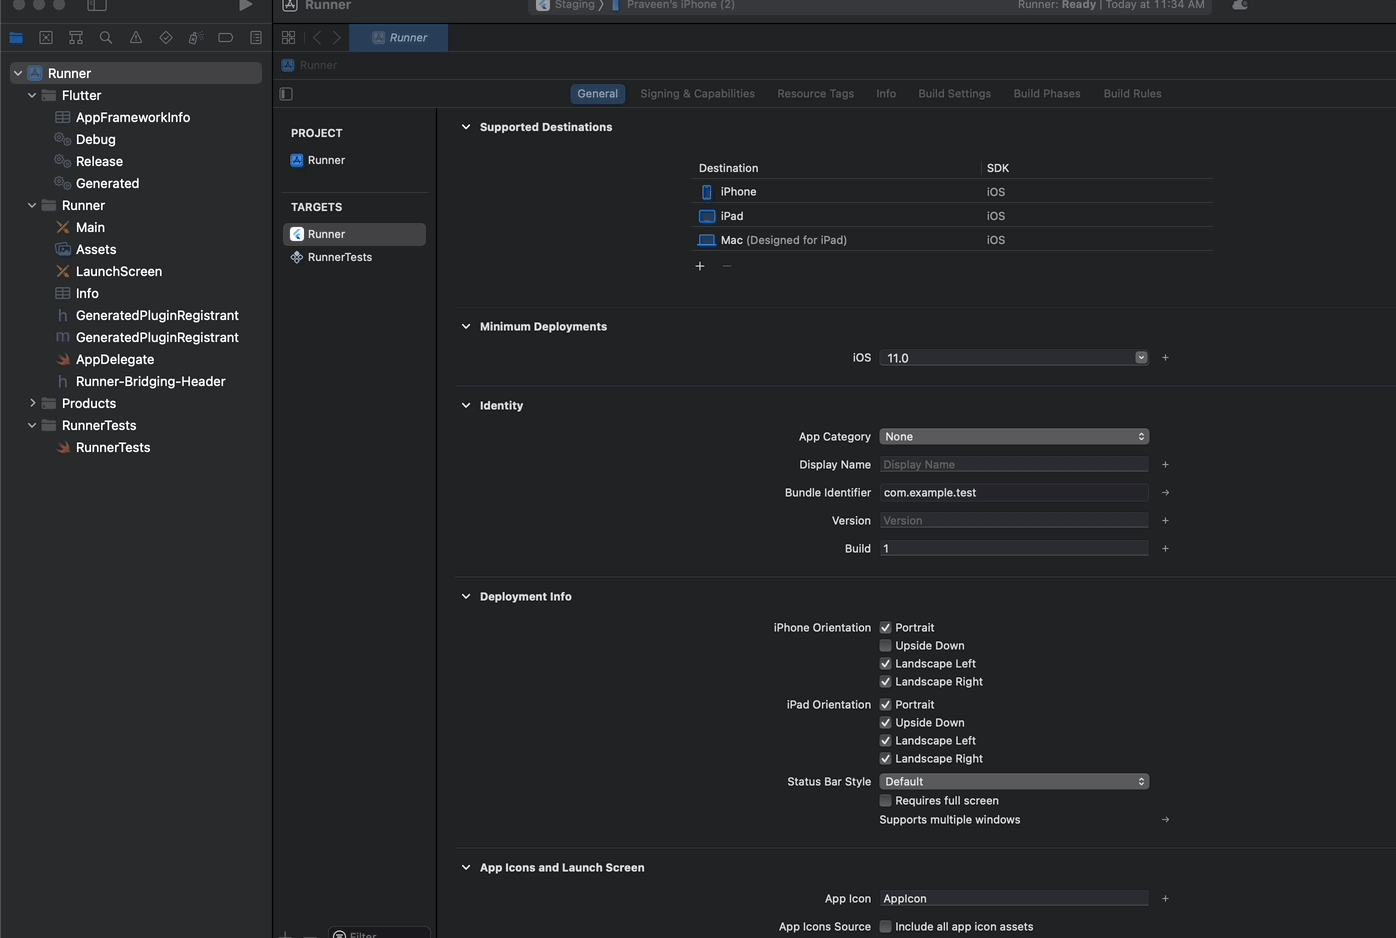
Task: Switch to the Build Rules tab
Action: (1133, 94)
